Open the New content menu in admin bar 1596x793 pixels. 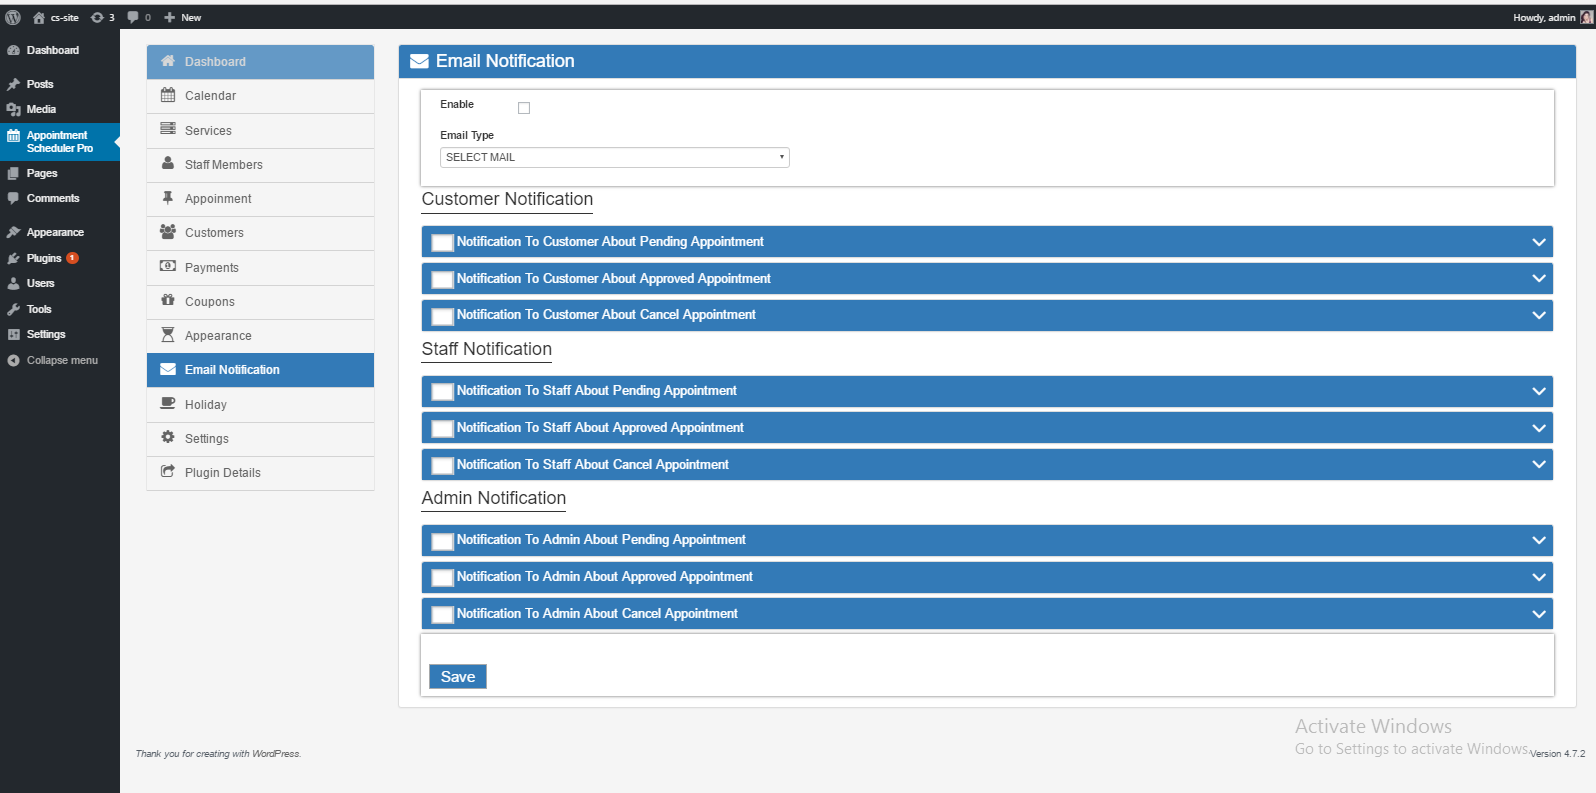183,17
